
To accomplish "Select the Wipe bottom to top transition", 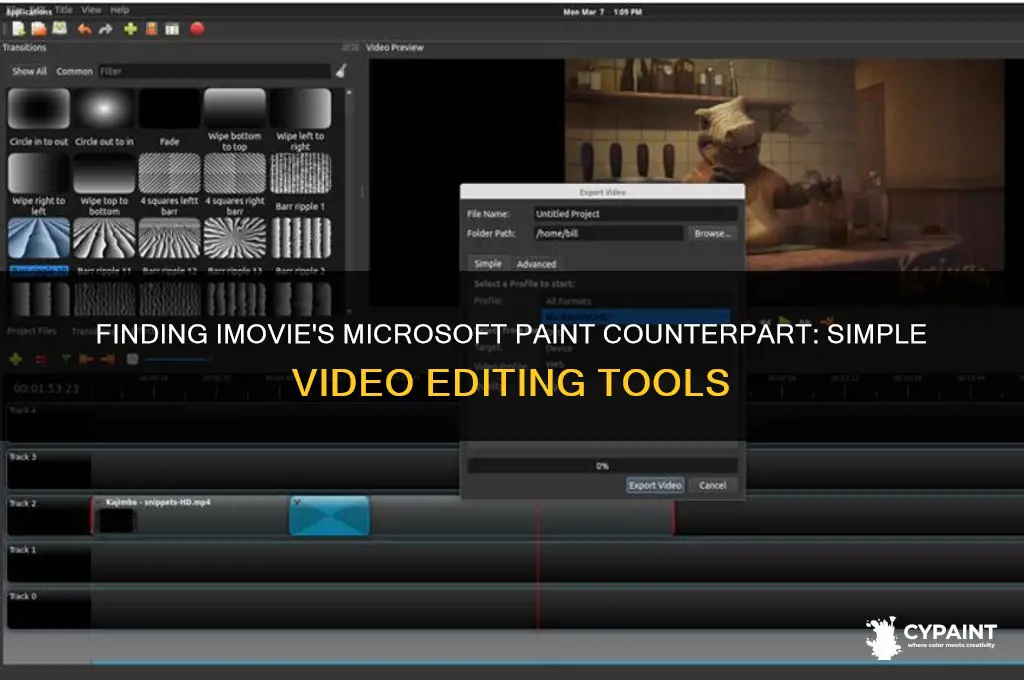I will coord(234,120).
